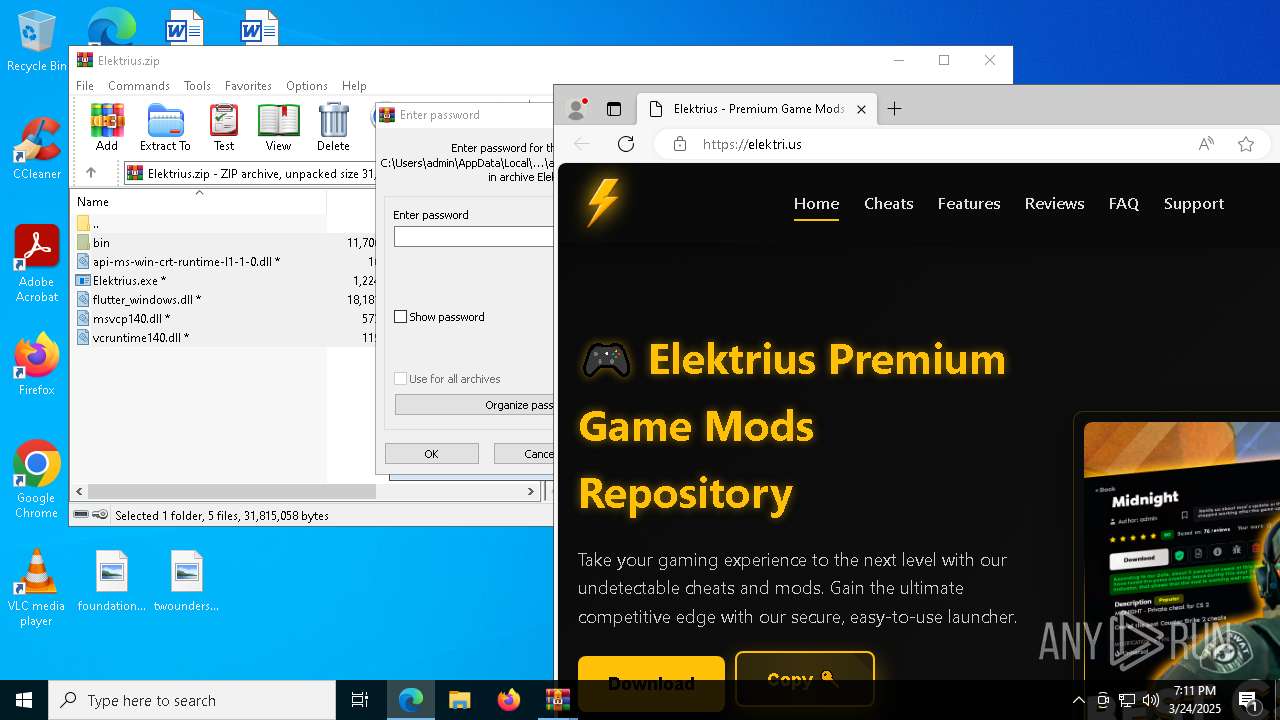The height and width of the screenshot is (720, 1280).
Task: Open WinRAR Commands menu
Action: click(139, 86)
